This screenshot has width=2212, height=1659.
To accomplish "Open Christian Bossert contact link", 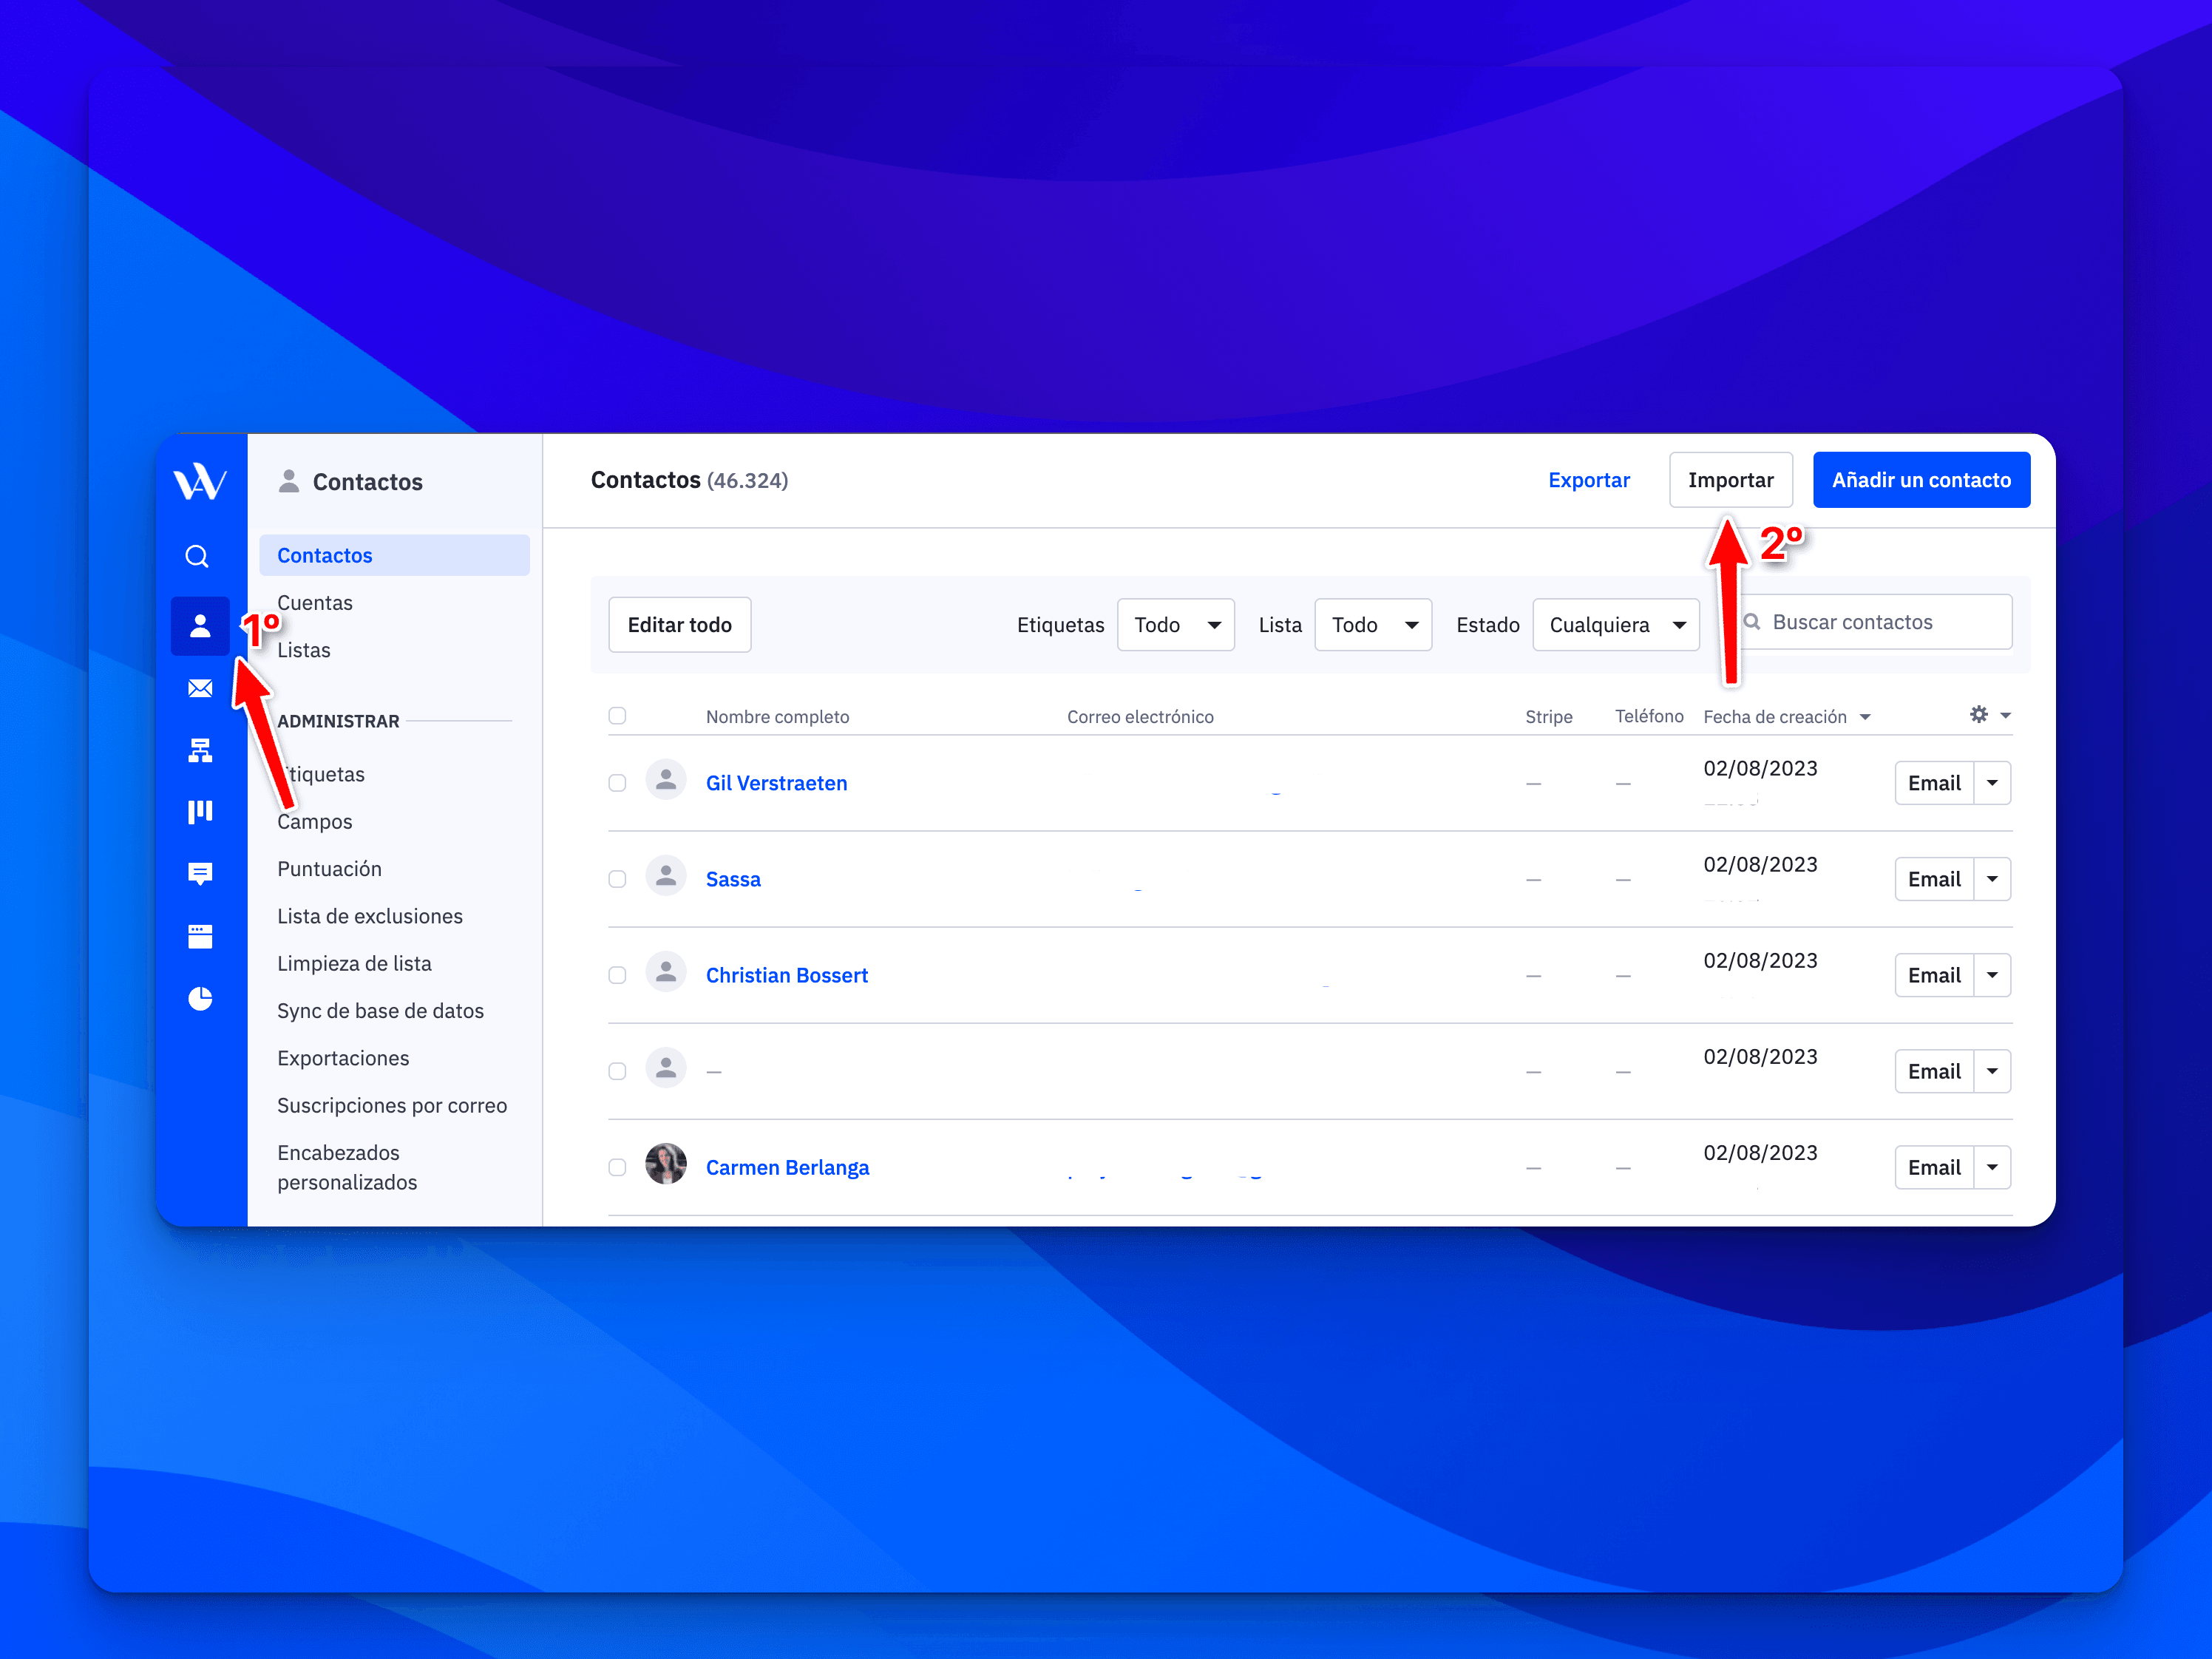I will (x=787, y=975).
